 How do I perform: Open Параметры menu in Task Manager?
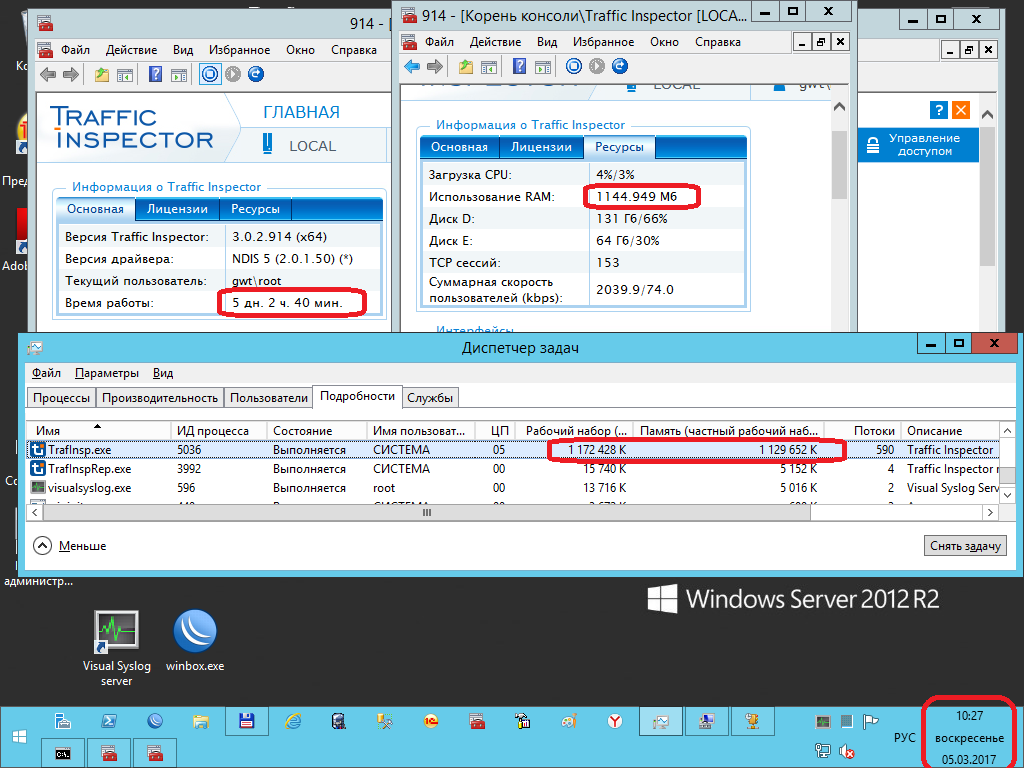click(x=106, y=373)
